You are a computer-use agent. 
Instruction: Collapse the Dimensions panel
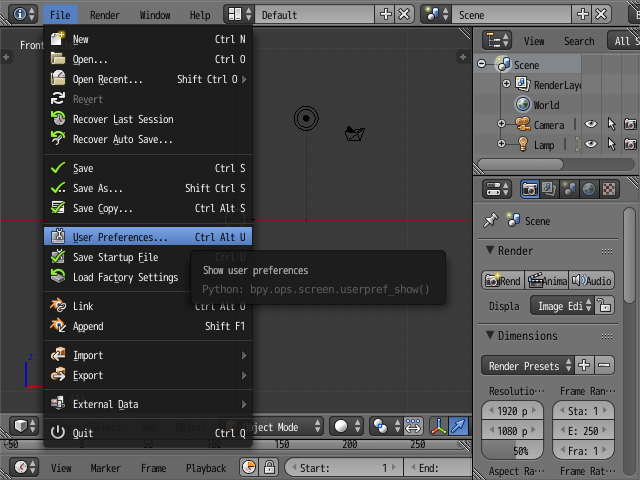[x=491, y=336]
